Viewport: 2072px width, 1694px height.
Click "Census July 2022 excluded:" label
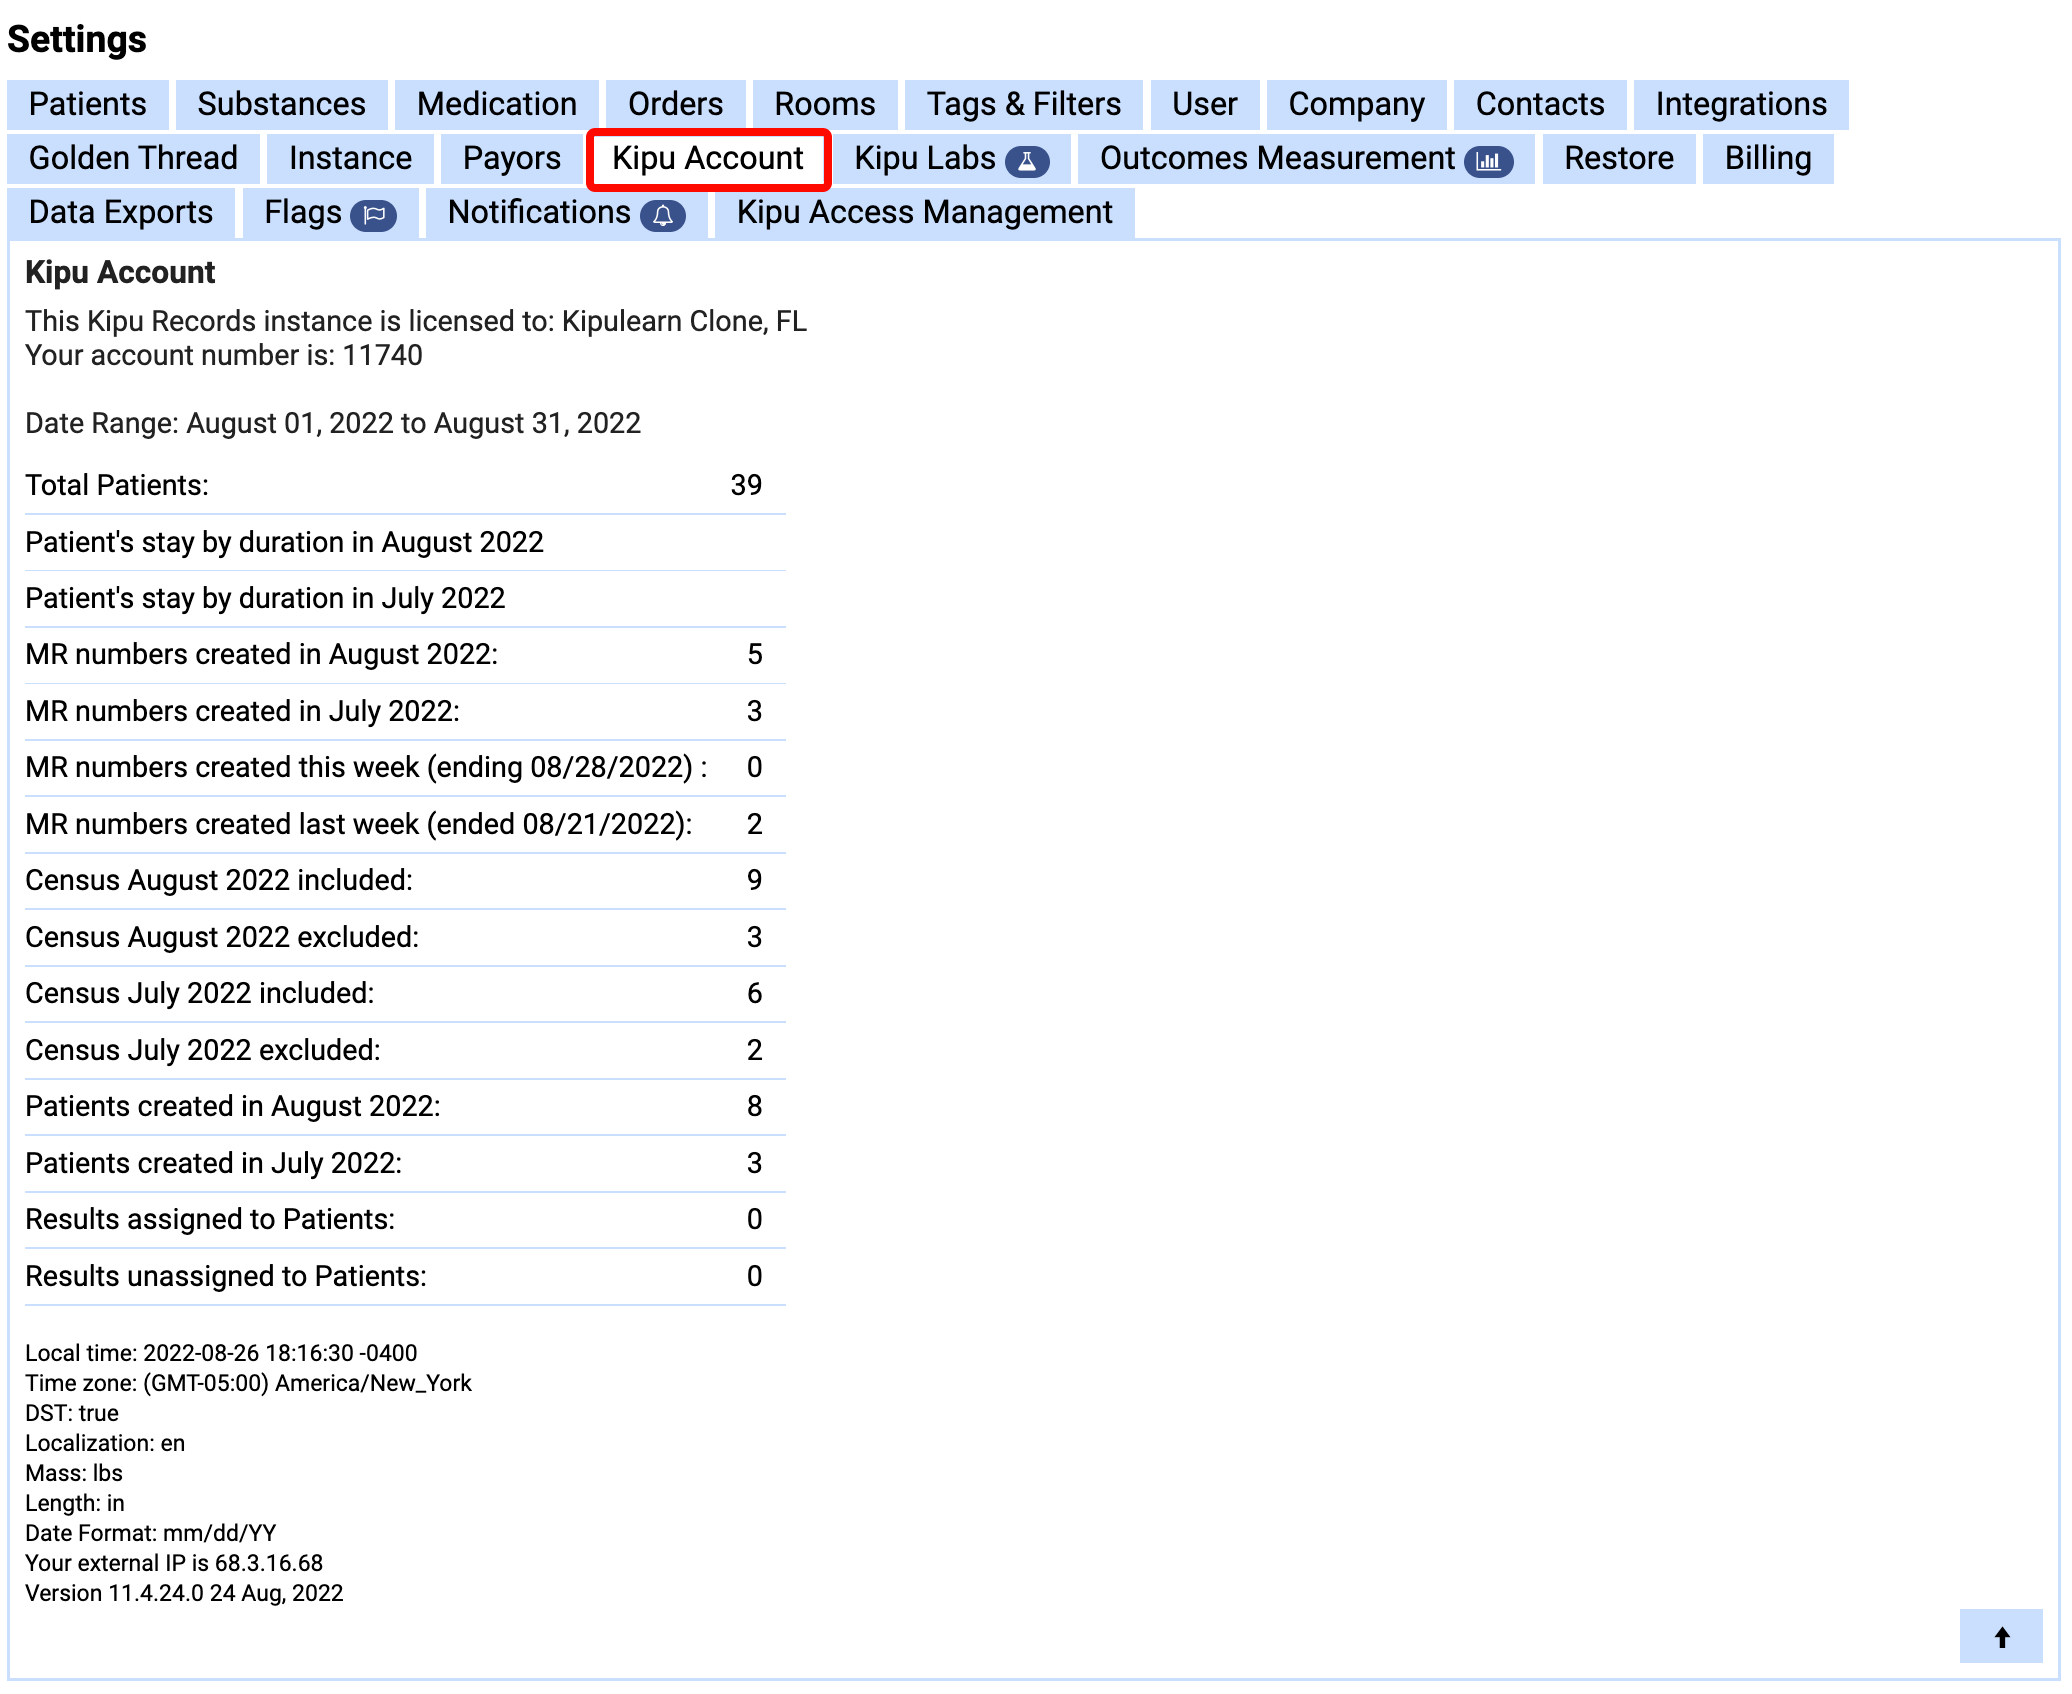coord(203,1050)
